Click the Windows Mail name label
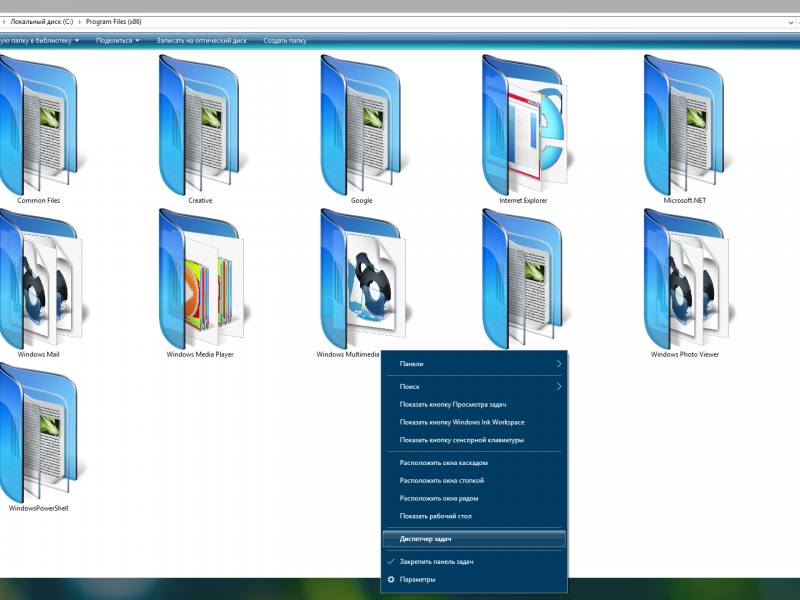Image resolution: width=800 pixels, height=600 pixels. pyautogui.click(x=38, y=355)
